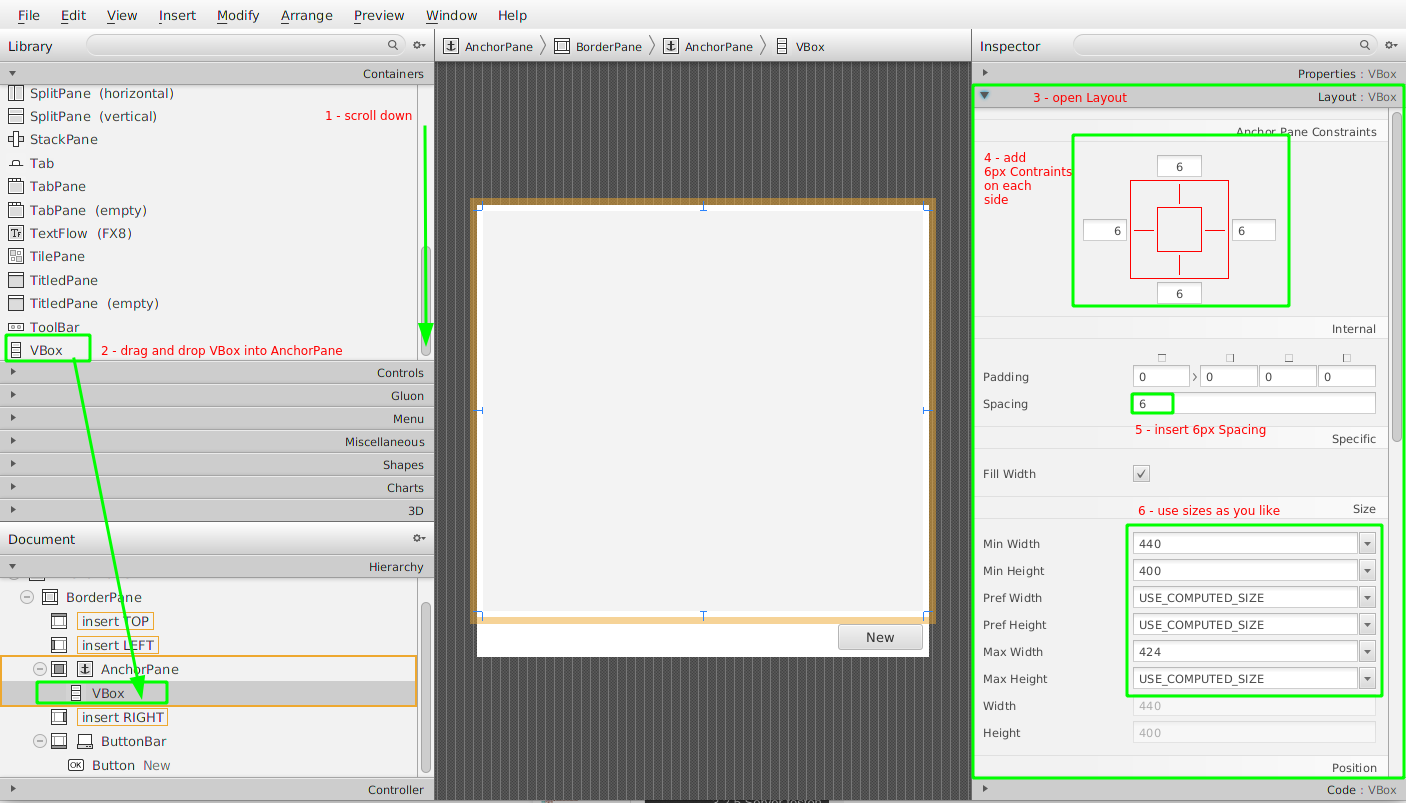Click the Inspector search magnifier icon
This screenshot has height=803, width=1406.
tap(1365, 45)
